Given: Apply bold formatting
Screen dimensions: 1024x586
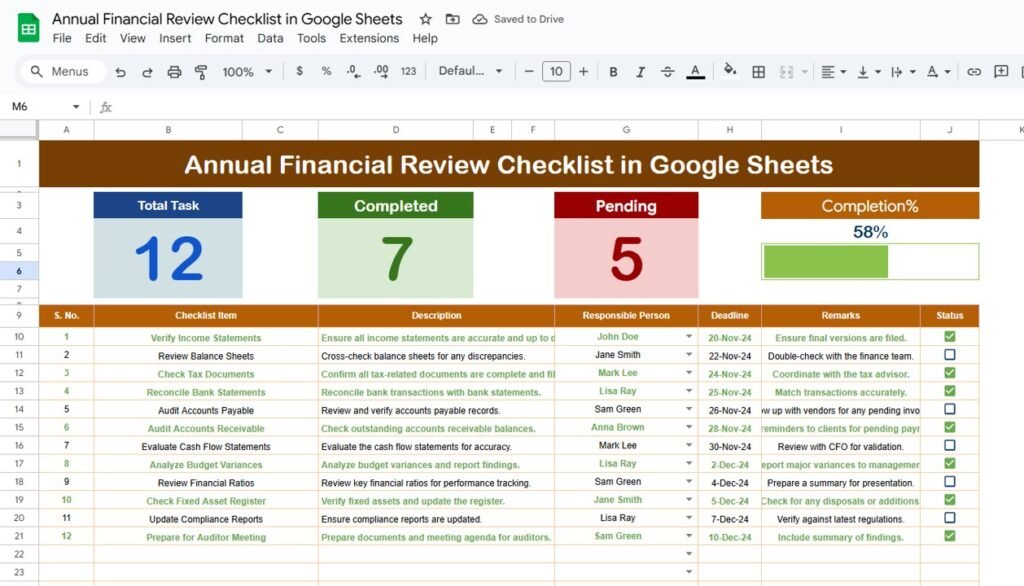Looking at the screenshot, I should 613,71.
